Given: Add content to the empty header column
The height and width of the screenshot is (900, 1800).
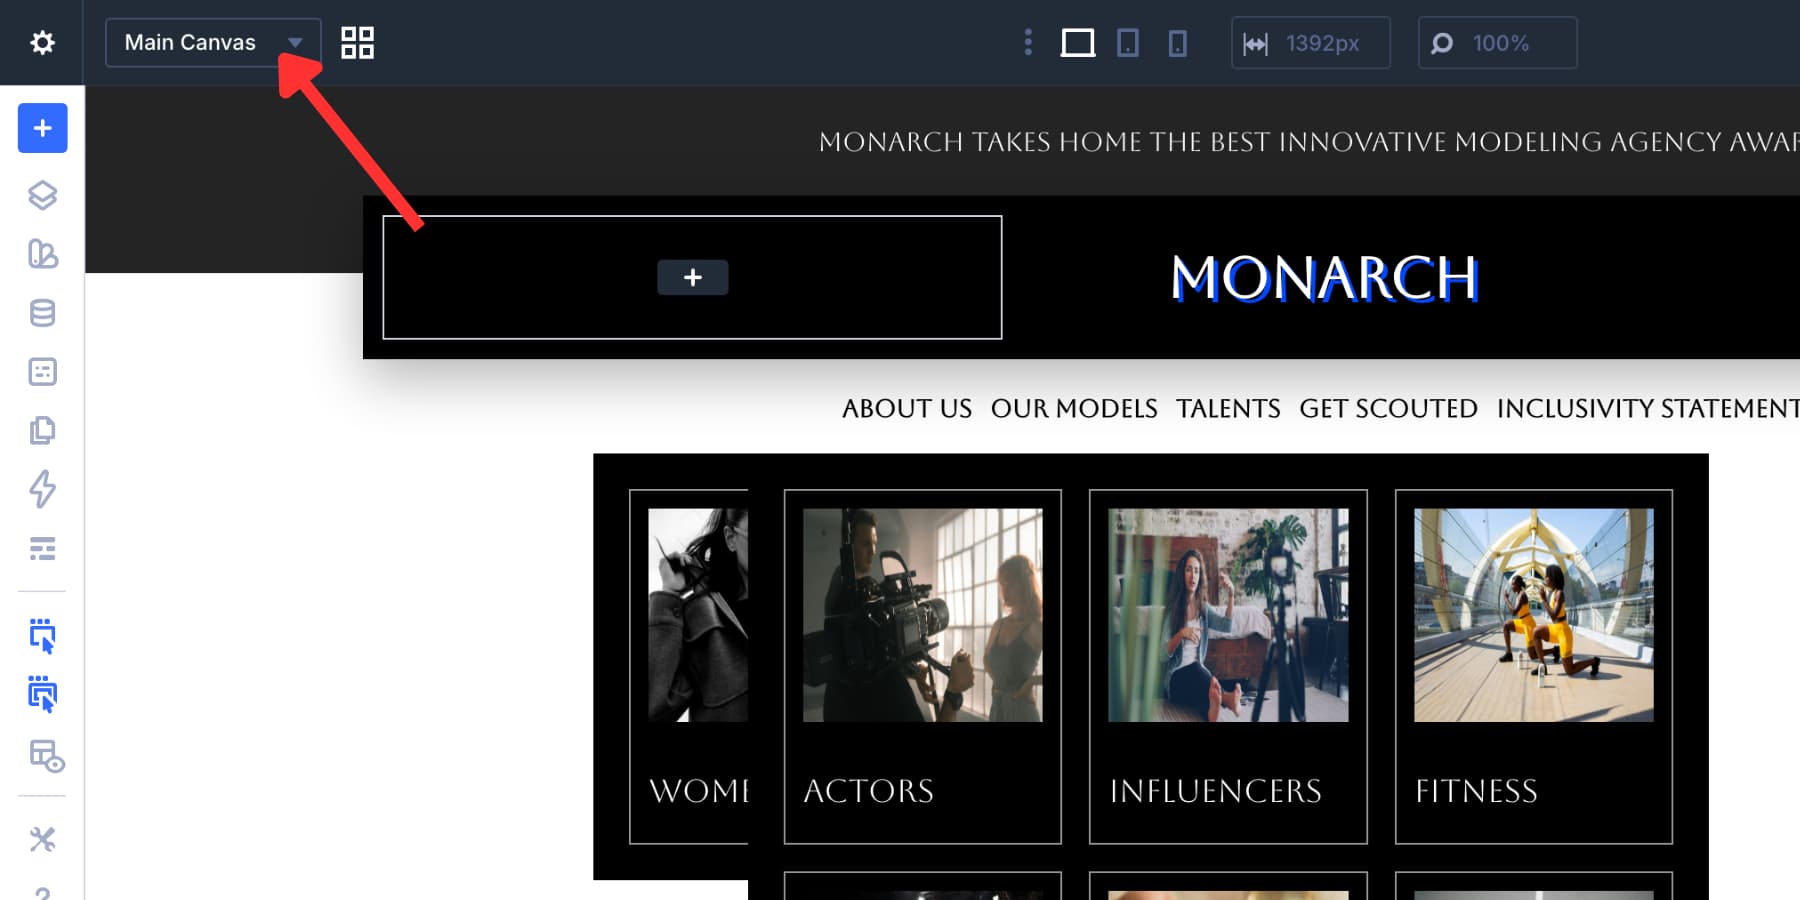Looking at the screenshot, I should pos(692,277).
